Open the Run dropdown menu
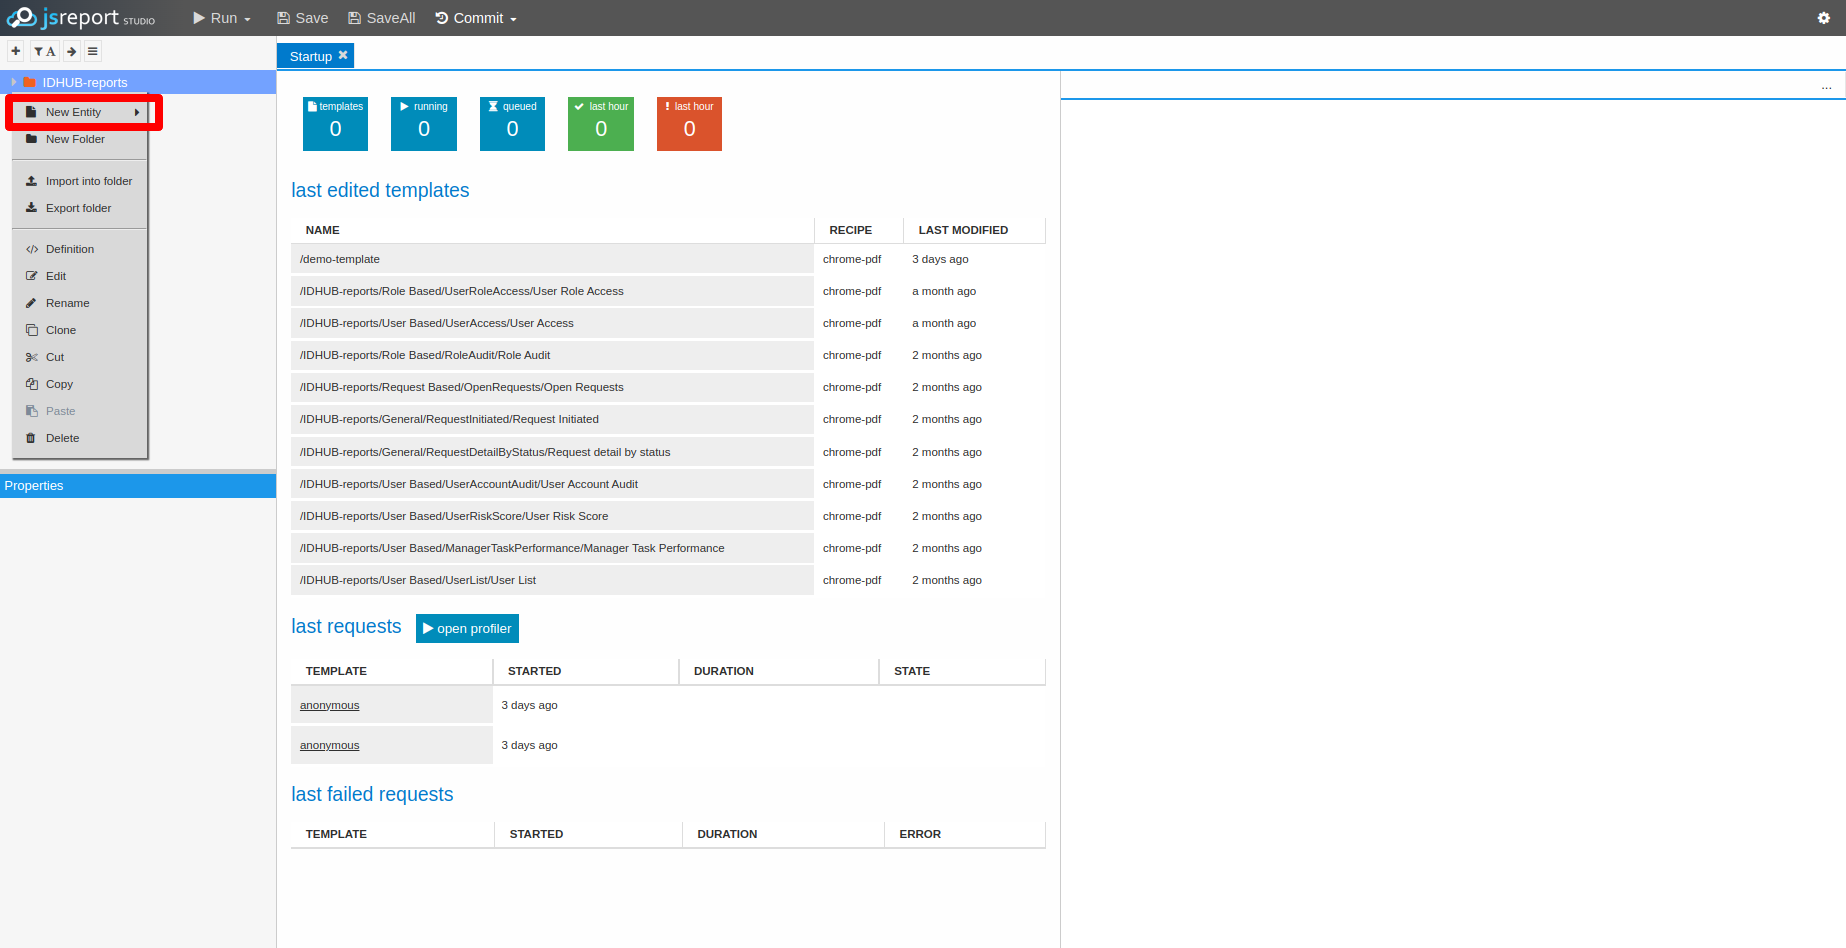This screenshot has height=948, width=1846. point(222,18)
